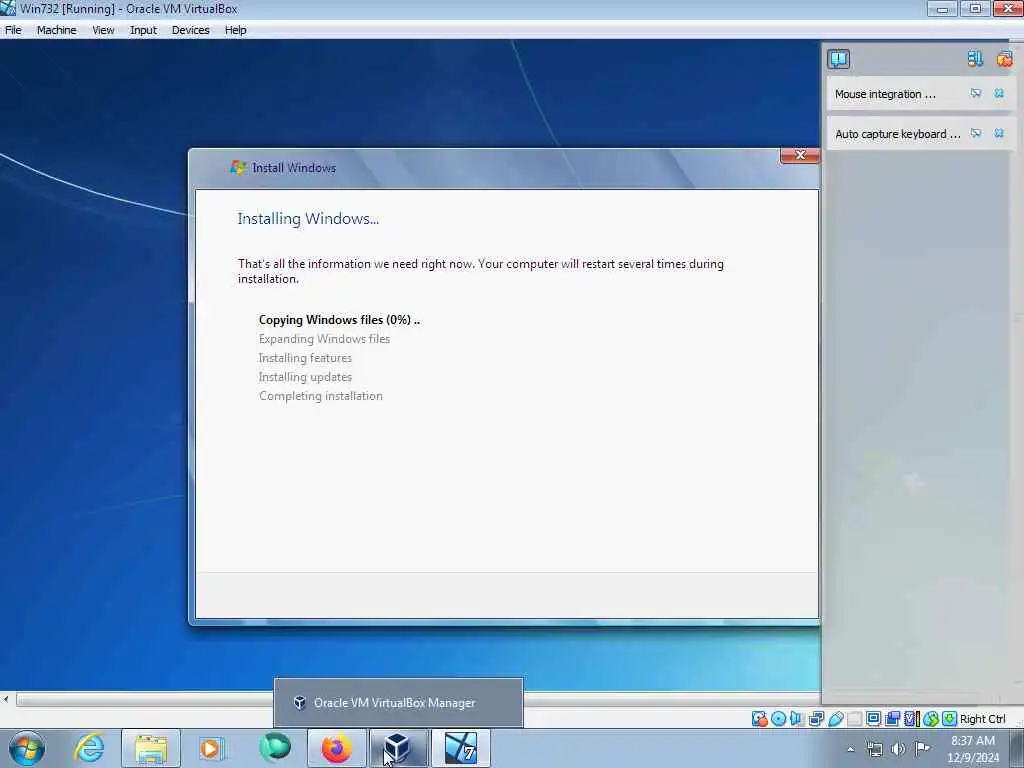The height and width of the screenshot is (768, 1024).
Task: Click the Installing Windows... heading
Action: [x=308, y=219]
